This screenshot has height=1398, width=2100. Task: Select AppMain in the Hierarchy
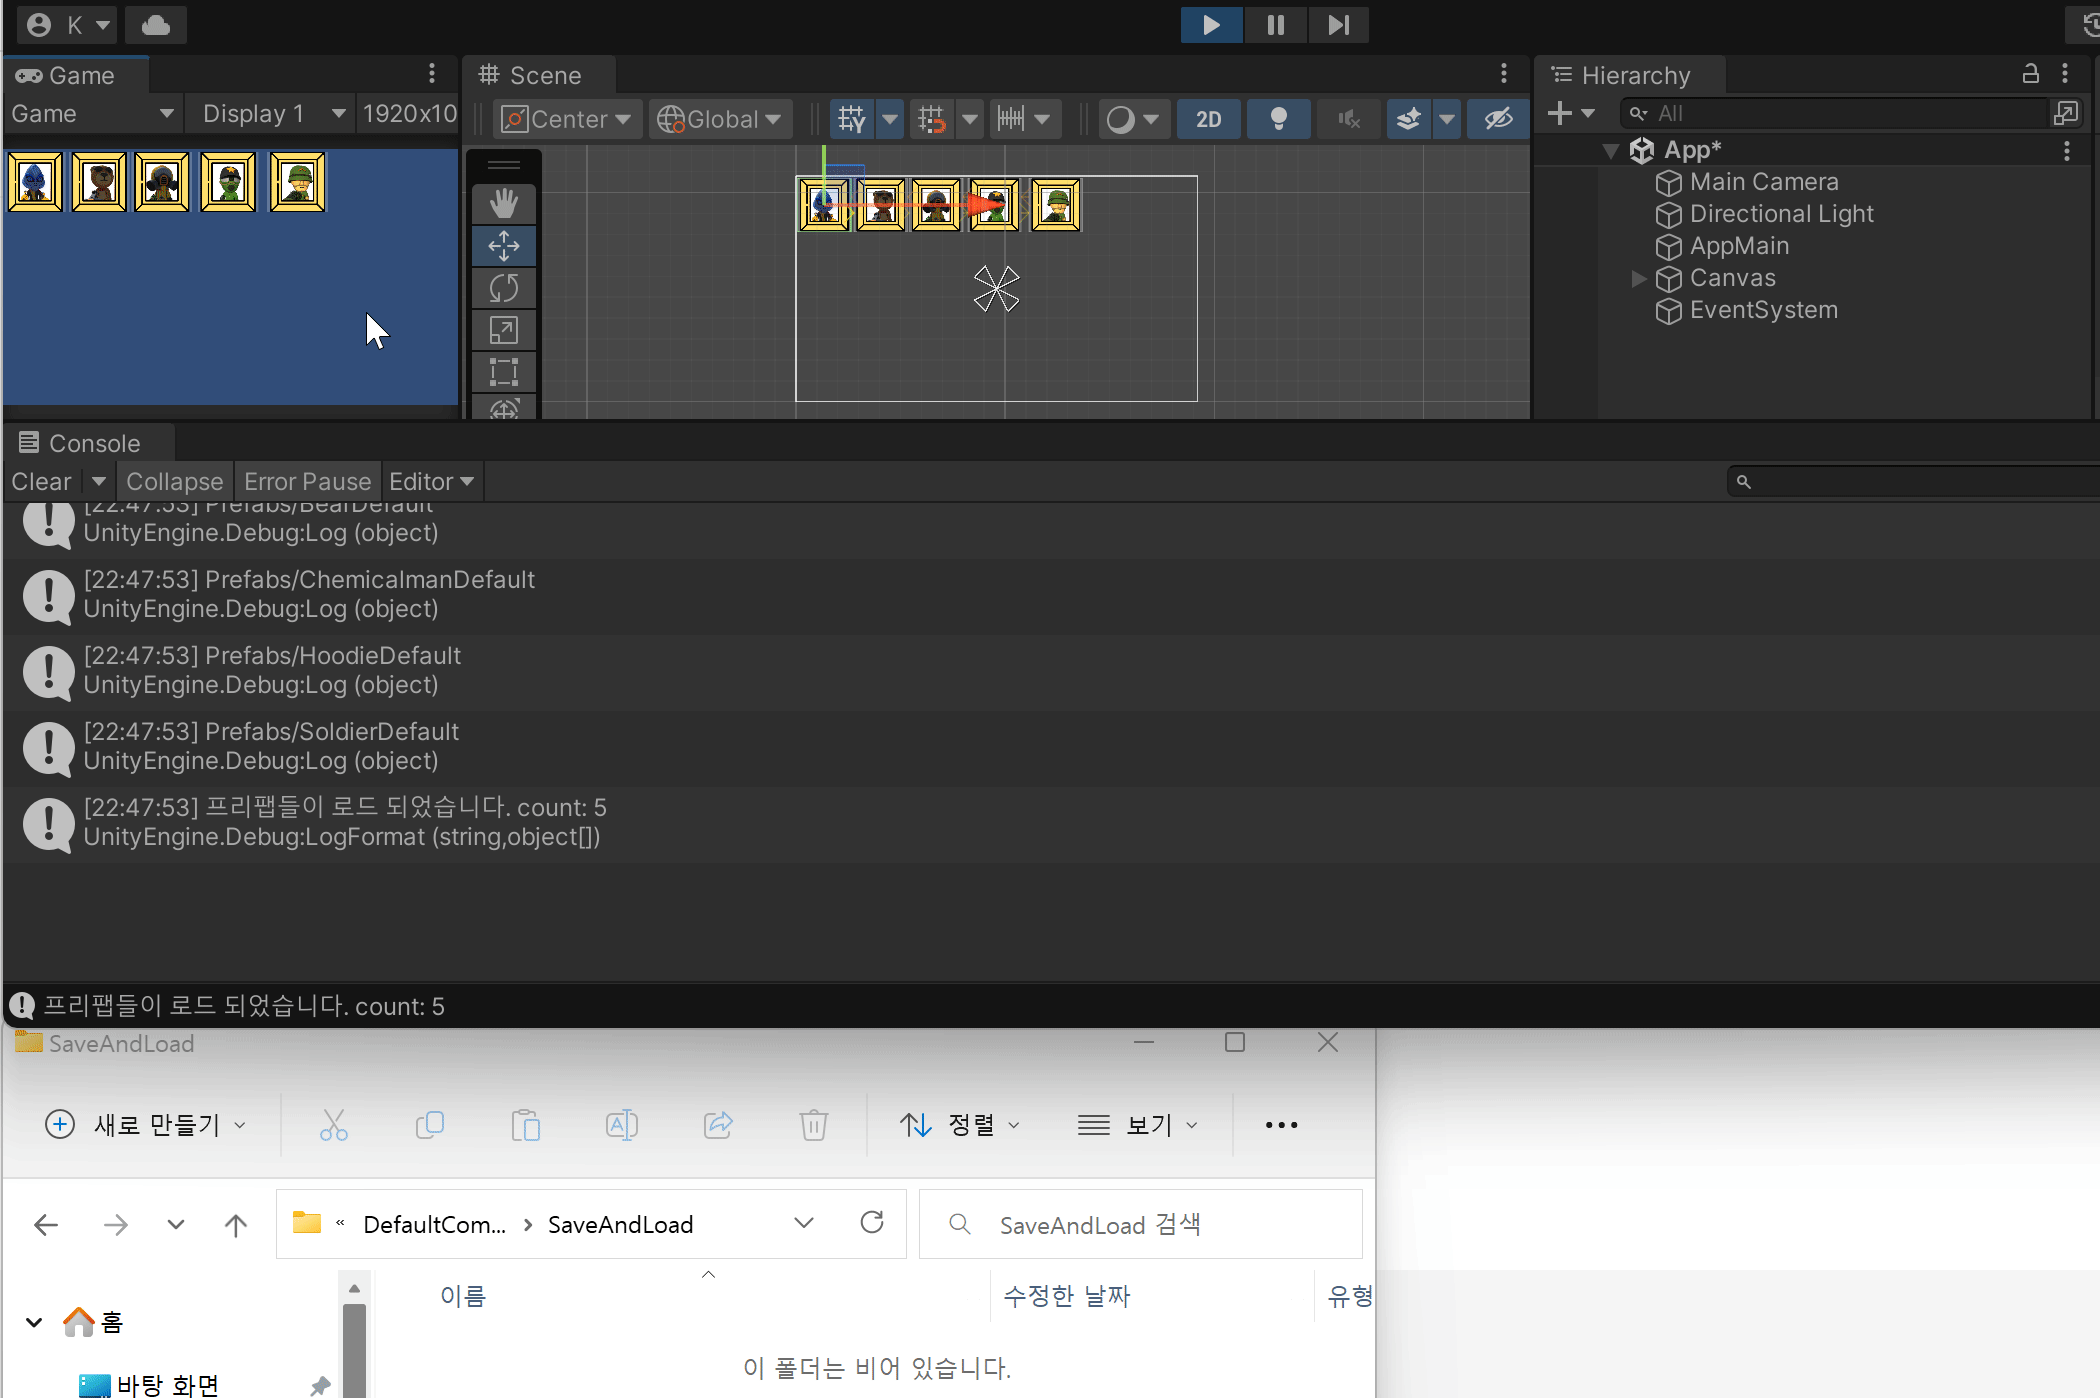coord(1739,246)
